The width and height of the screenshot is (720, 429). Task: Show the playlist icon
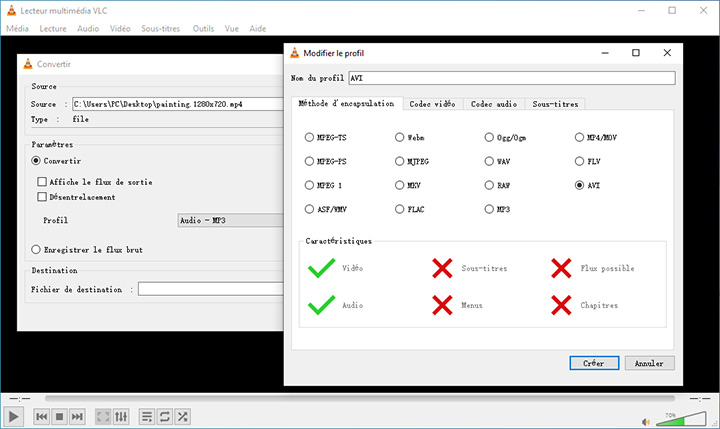tap(147, 417)
